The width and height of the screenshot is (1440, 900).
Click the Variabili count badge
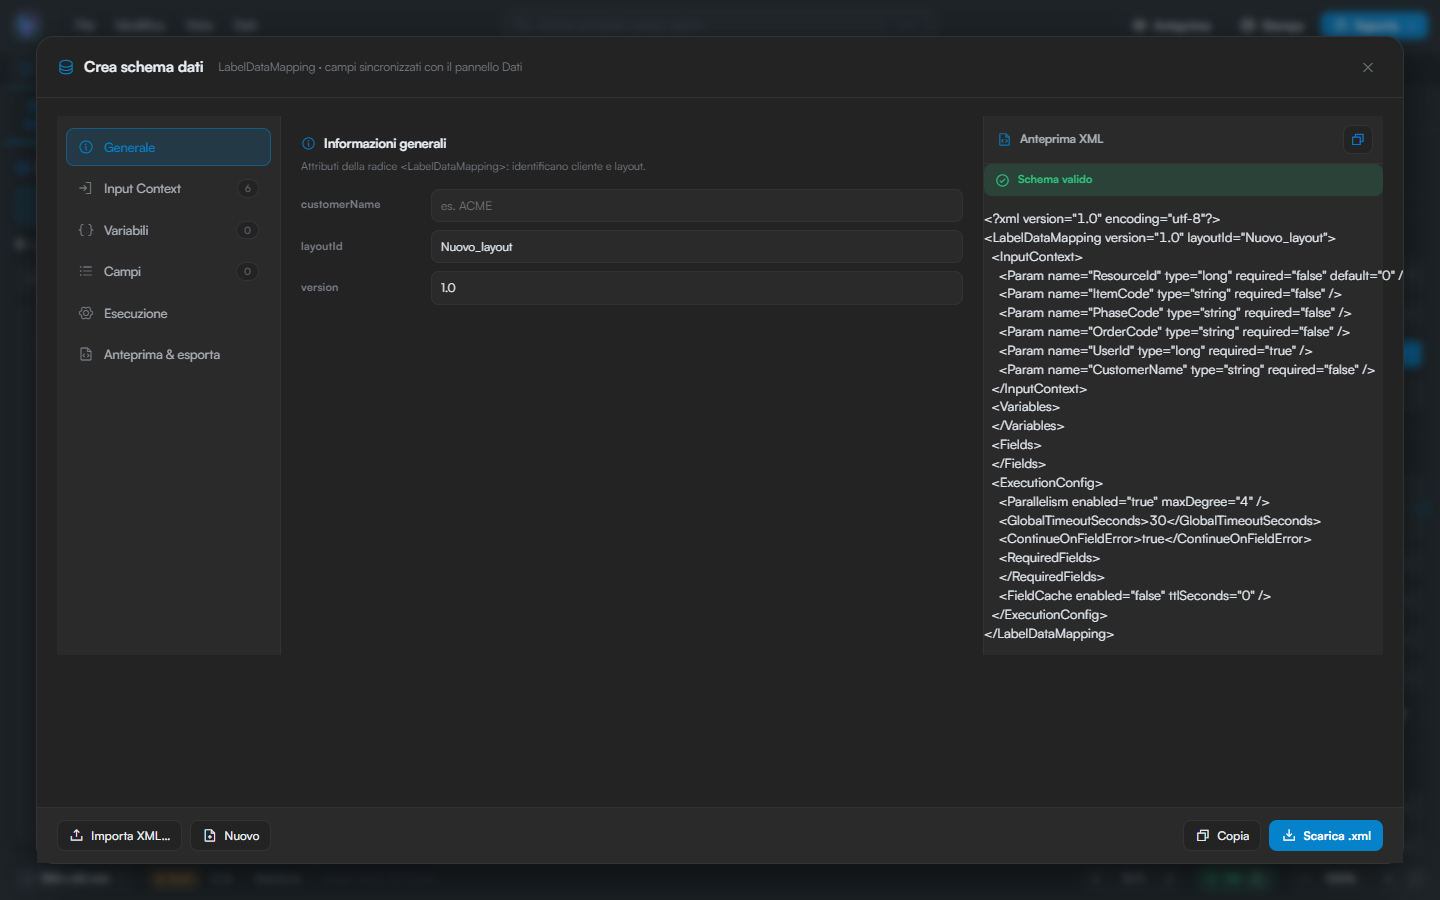pyautogui.click(x=248, y=230)
